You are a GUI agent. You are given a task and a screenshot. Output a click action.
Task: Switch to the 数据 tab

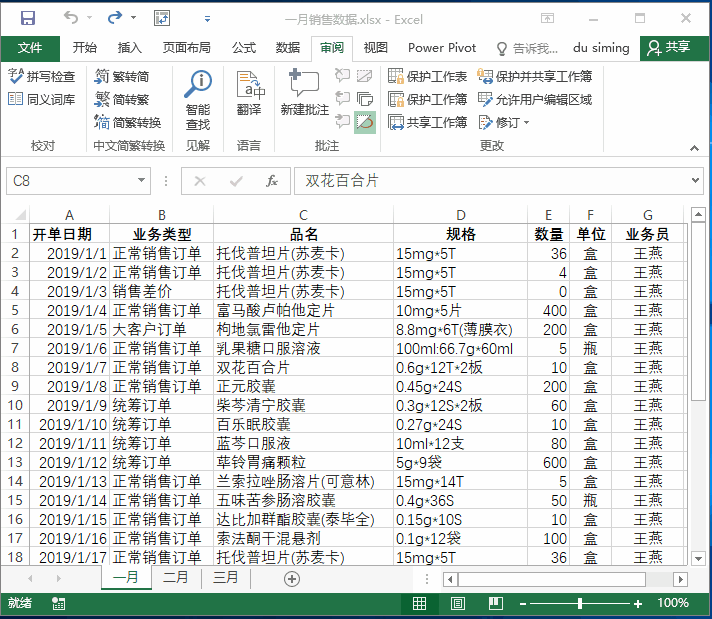coord(288,48)
